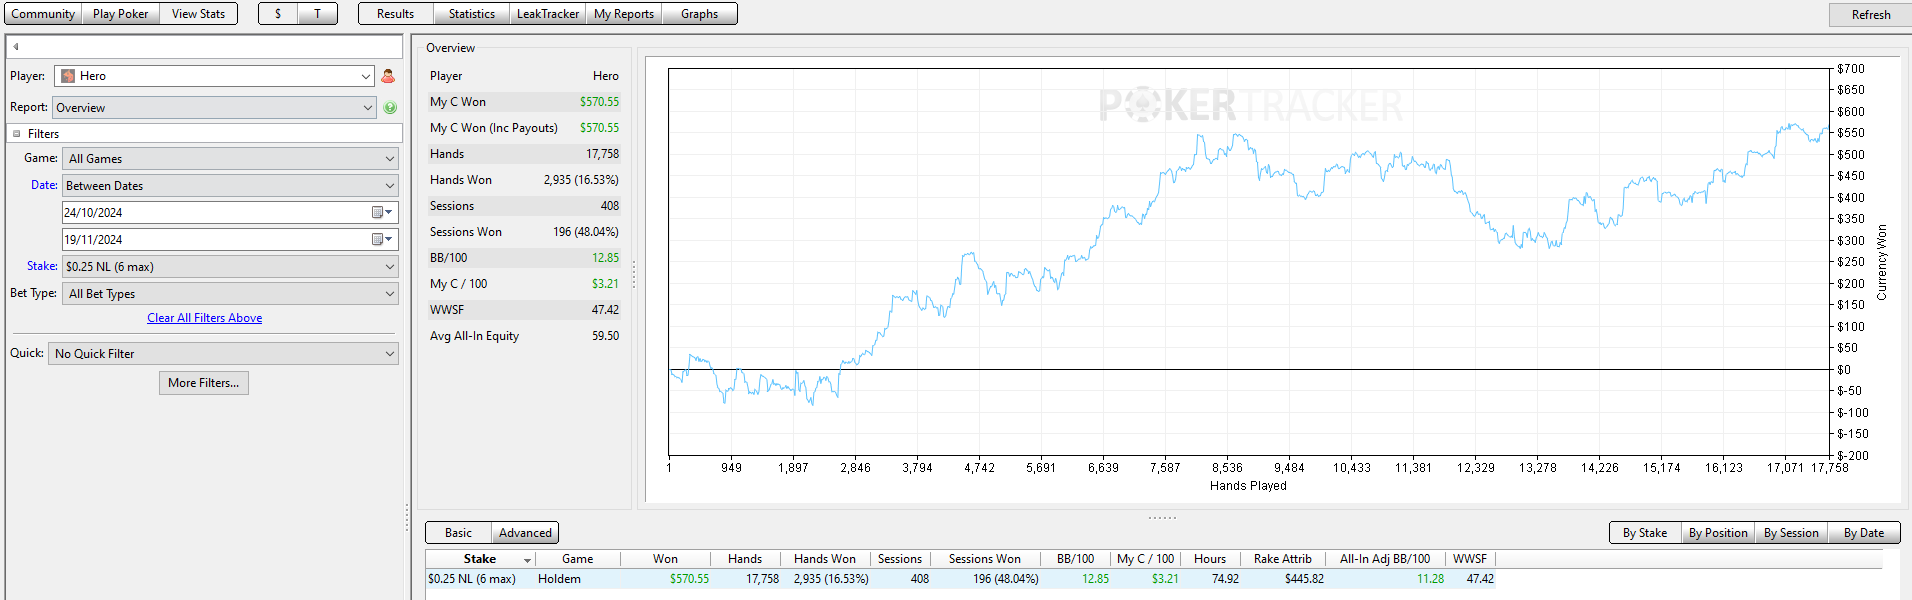Open the Stake column sort arrow

pyautogui.click(x=527, y=560)
